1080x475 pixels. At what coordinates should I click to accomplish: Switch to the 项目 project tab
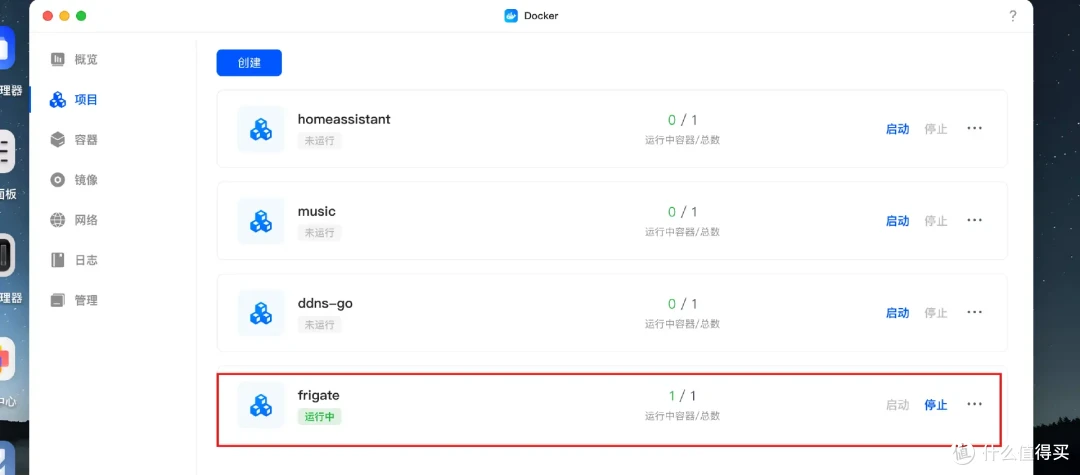[x=74, y=100]
